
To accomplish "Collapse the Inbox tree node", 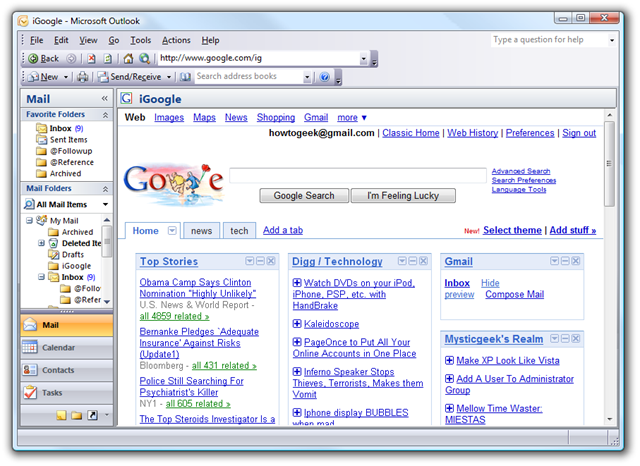I will [x=41, y=277].
